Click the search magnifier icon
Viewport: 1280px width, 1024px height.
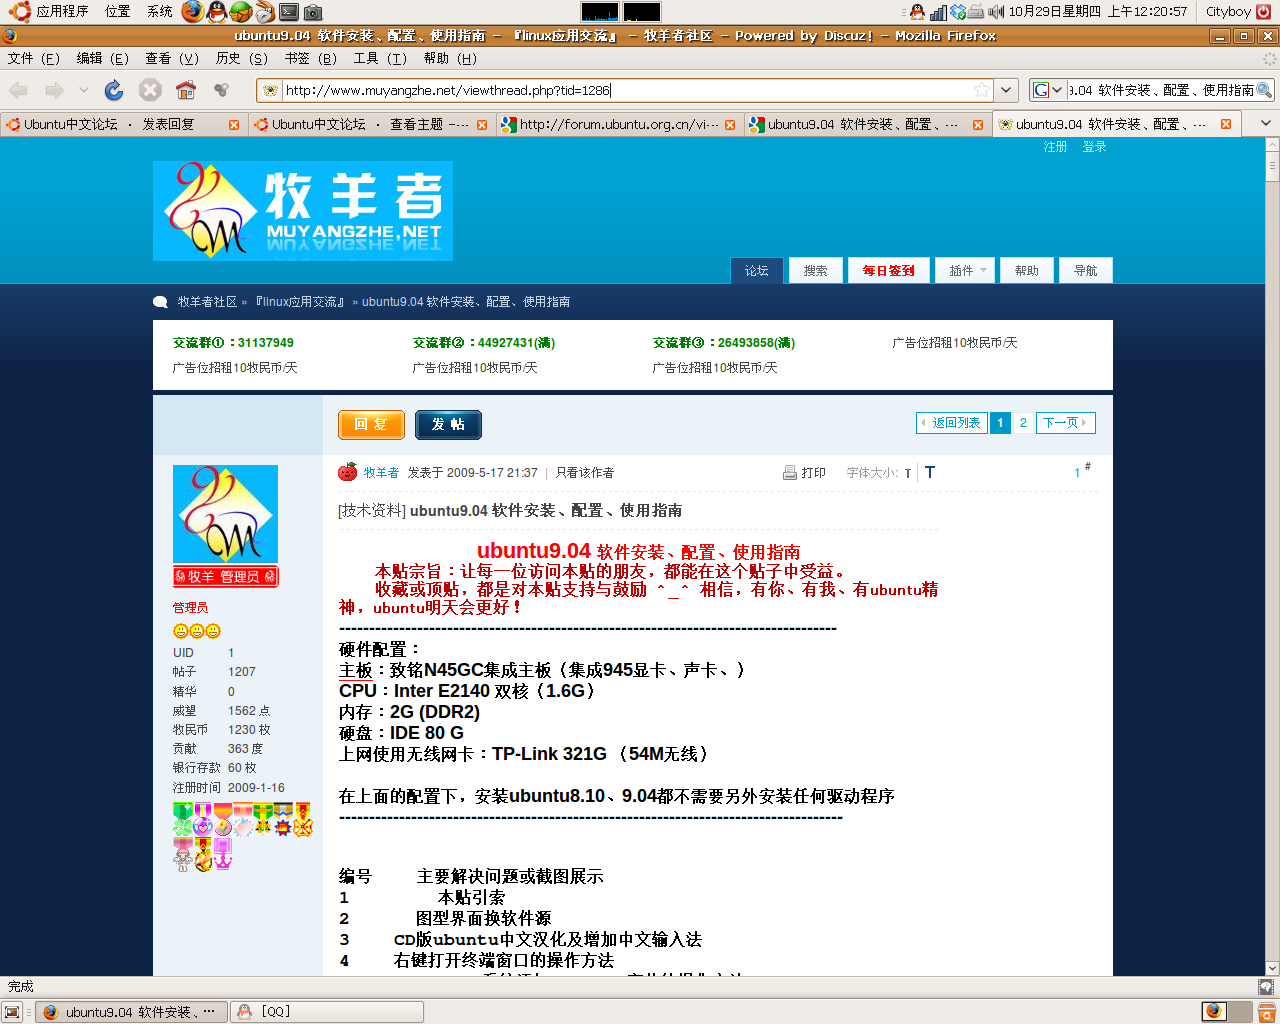(1264, 90)
